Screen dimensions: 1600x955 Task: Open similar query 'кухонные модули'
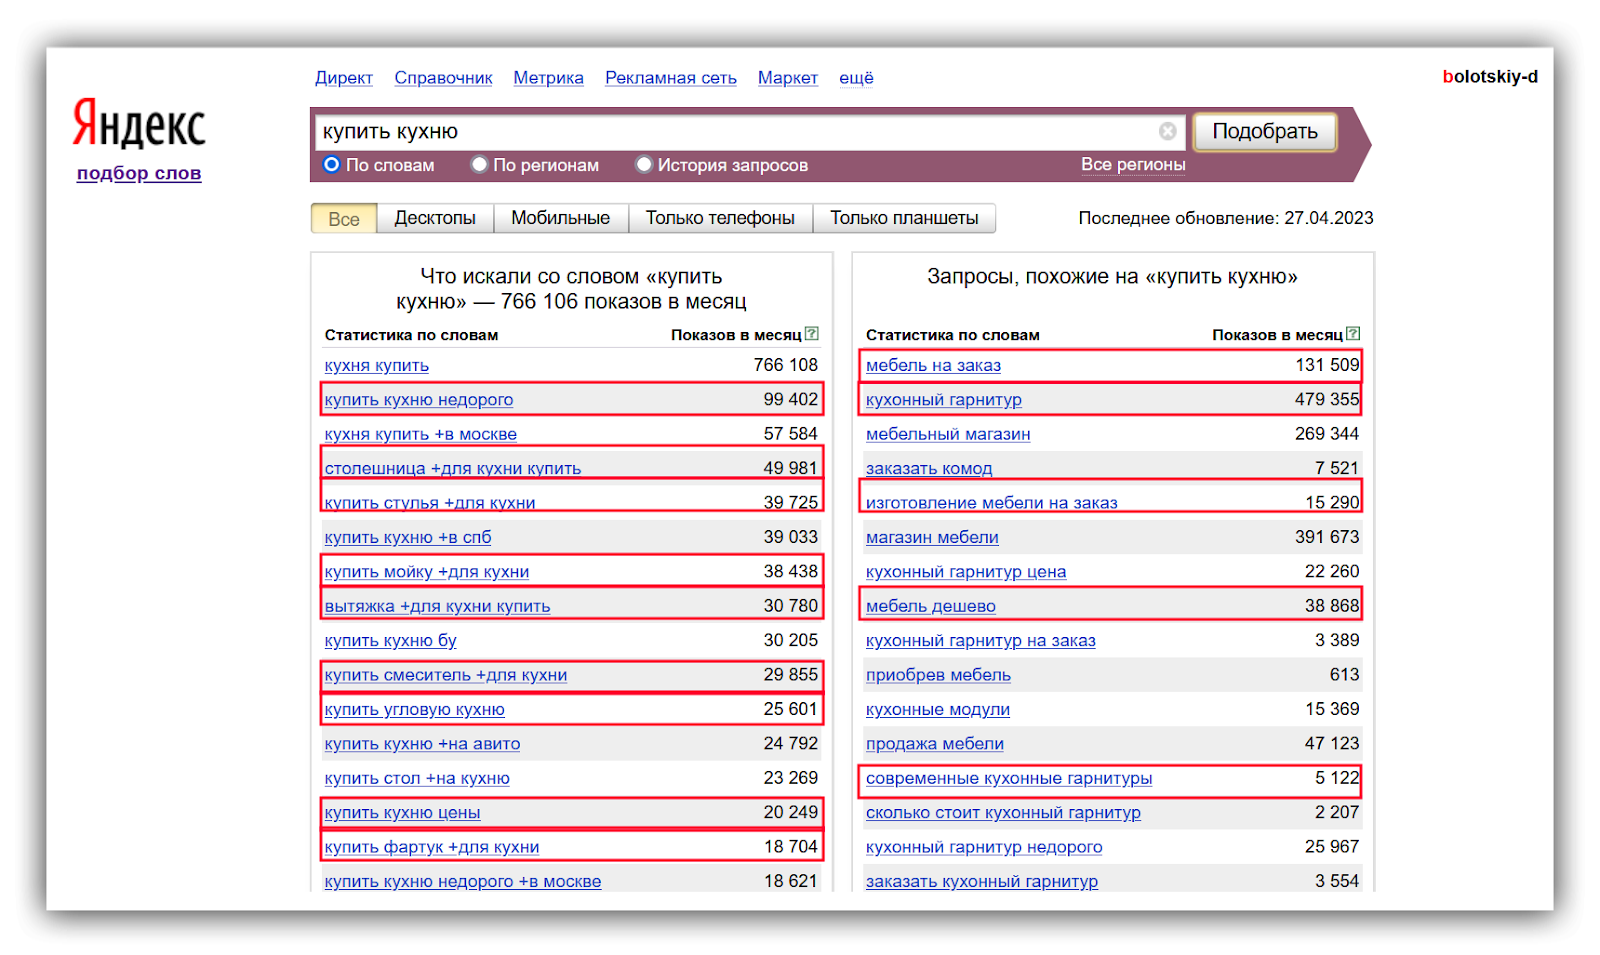(x=938, y=710)
